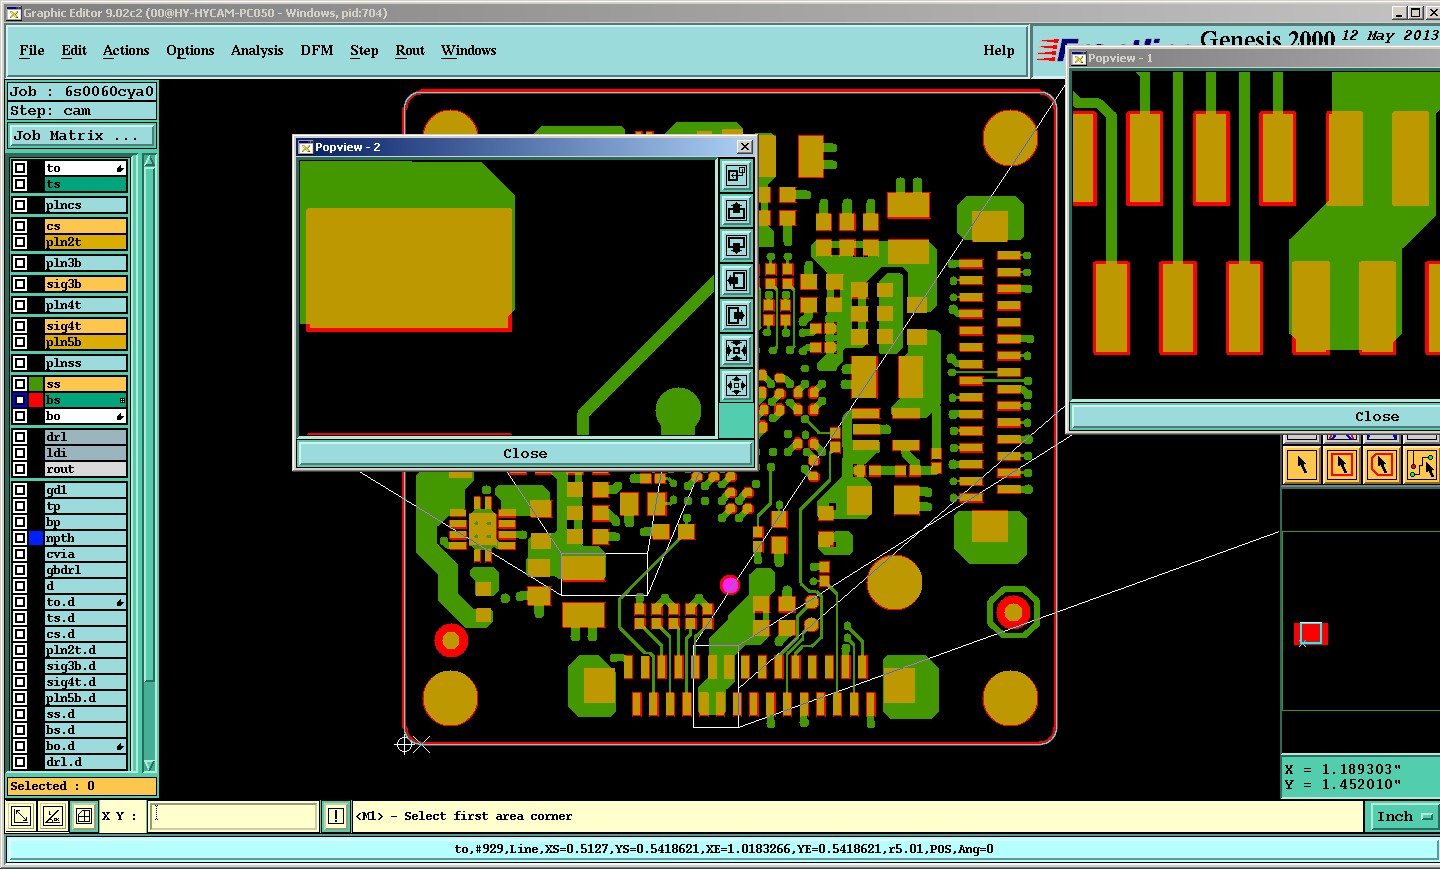Toggle display checkbox for 'cs' layer

[20, 226]
